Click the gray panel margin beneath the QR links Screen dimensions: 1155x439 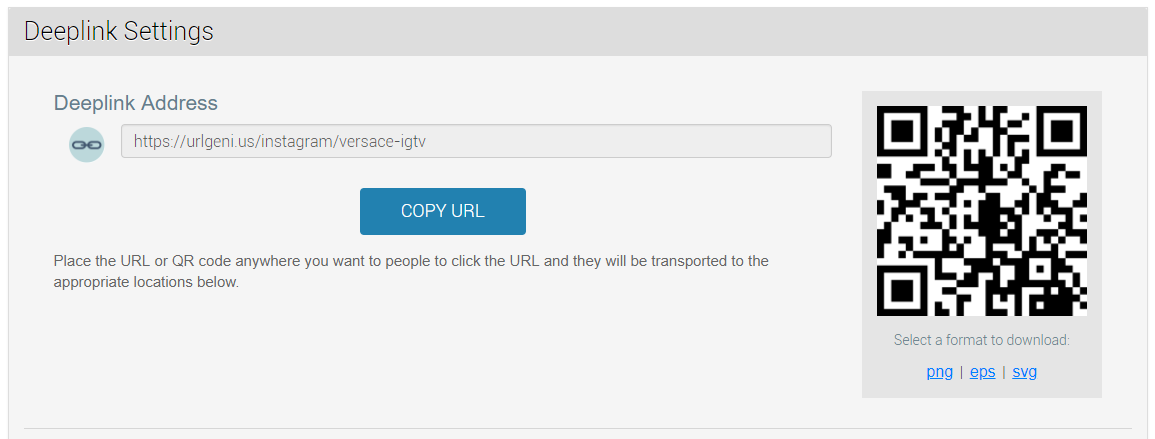(982, 390)
